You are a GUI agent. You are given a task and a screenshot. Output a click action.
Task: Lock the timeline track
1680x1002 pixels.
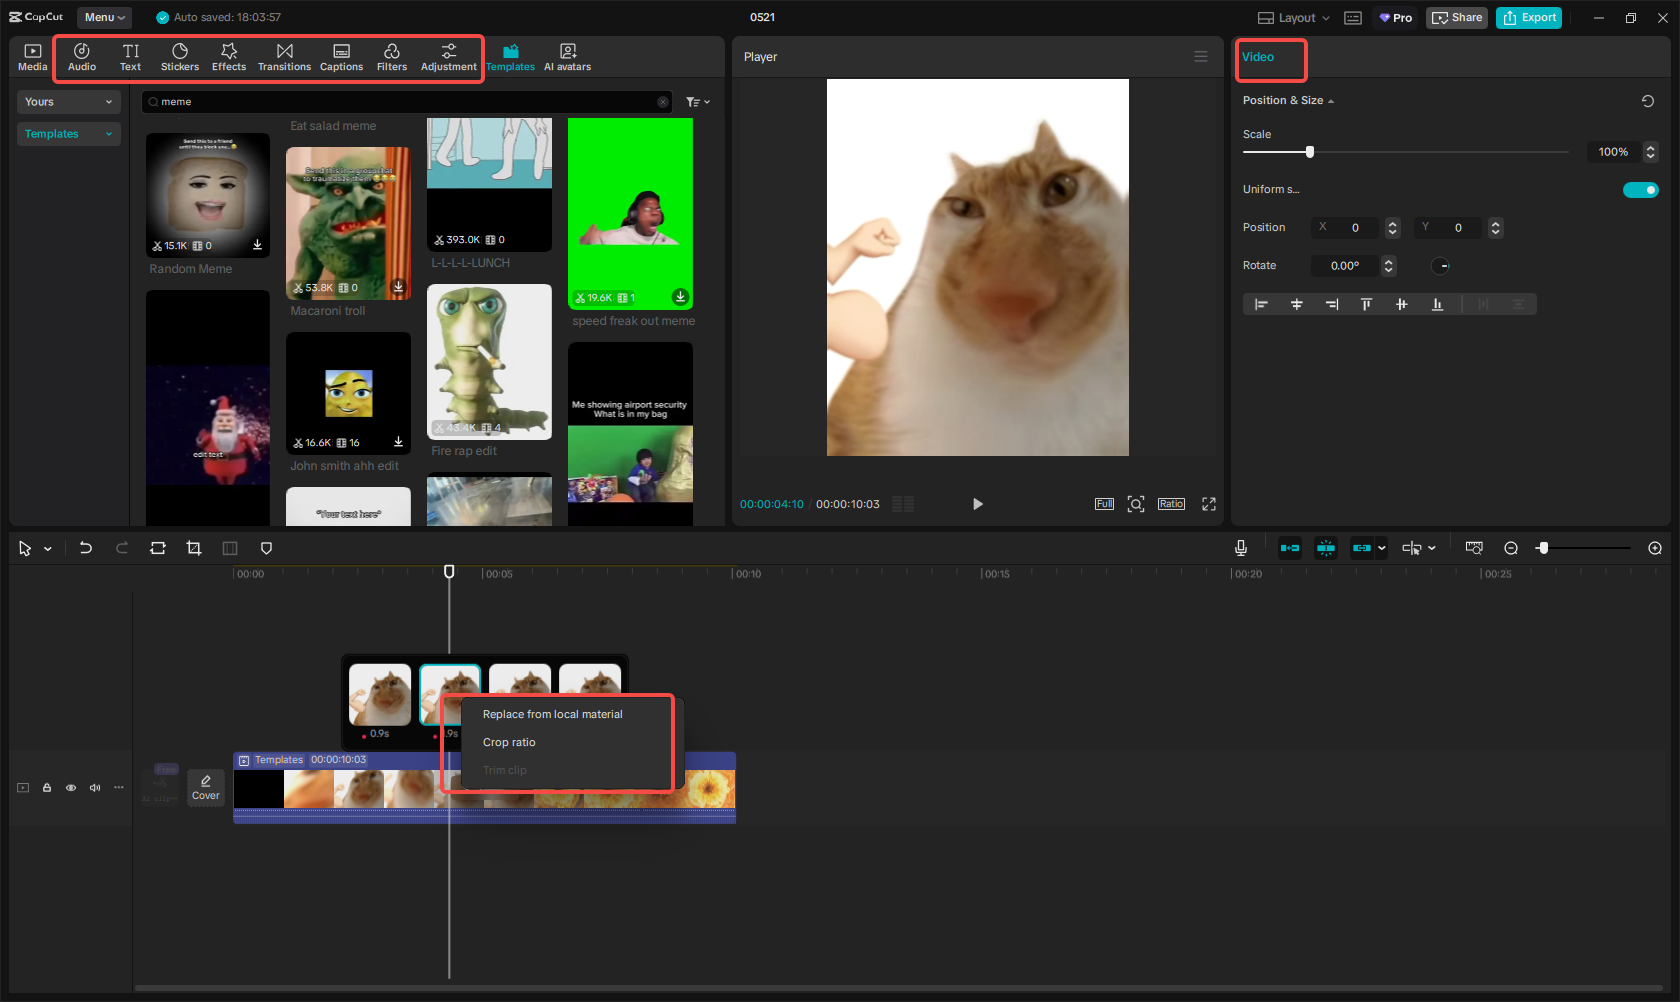pyautogui.click(x=47, y=788)
